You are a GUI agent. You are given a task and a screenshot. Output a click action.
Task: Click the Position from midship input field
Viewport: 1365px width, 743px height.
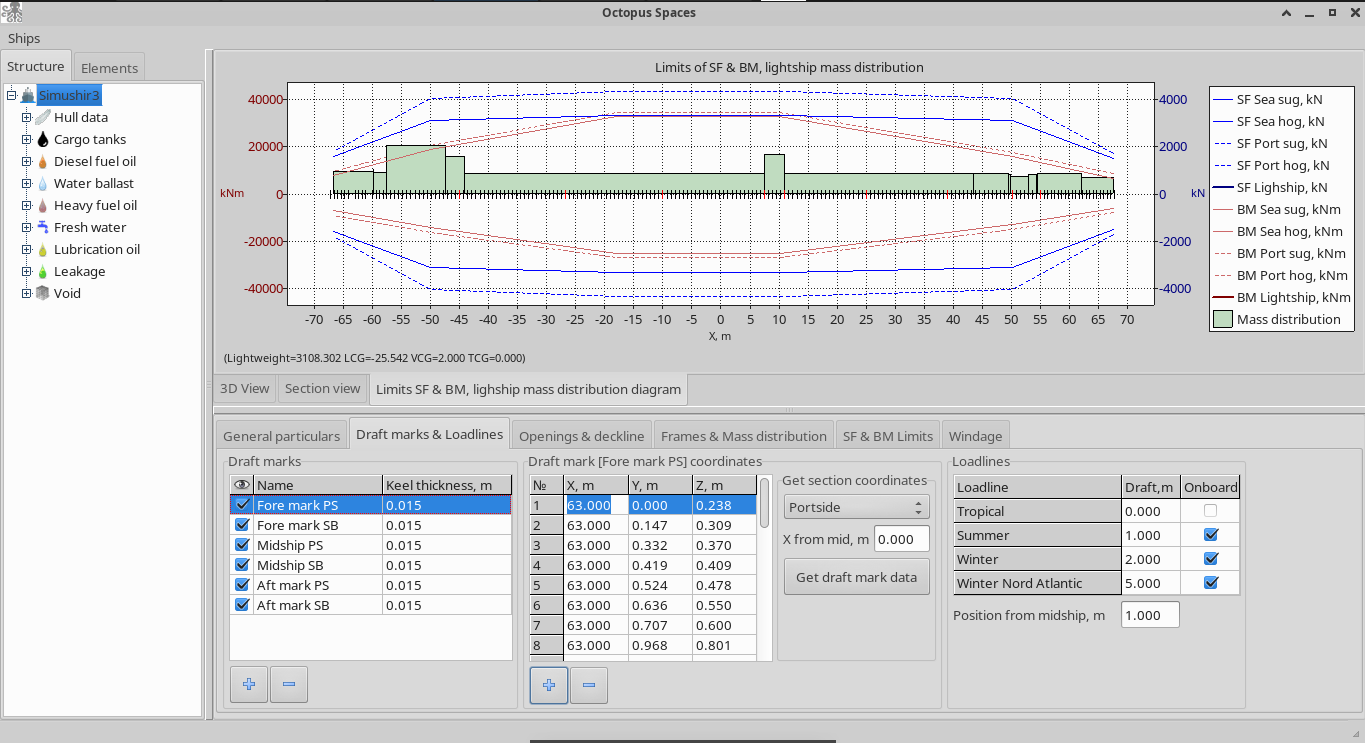pos(1151,615)
